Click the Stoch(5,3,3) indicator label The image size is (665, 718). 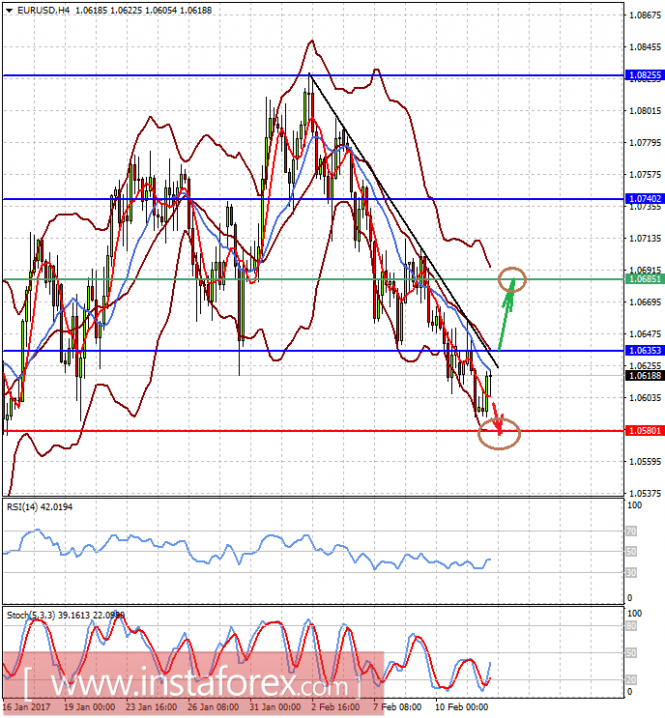(65, 615)
